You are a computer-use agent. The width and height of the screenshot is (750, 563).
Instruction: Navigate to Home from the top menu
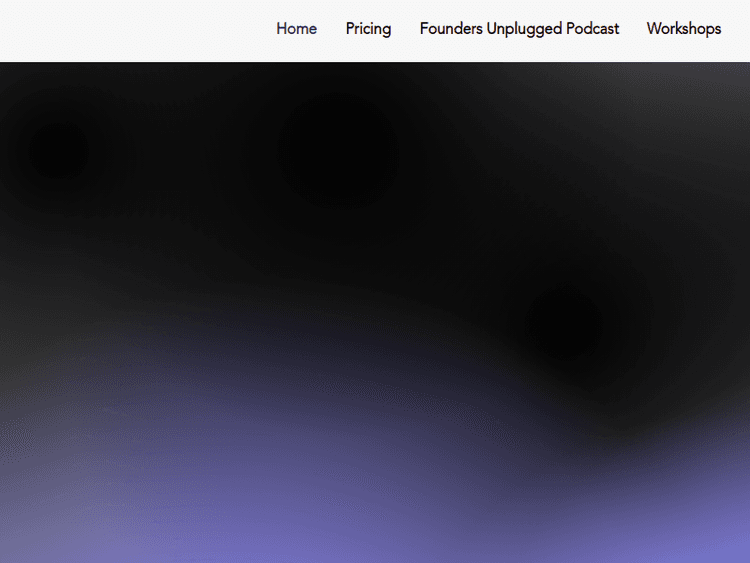point(296,29)
